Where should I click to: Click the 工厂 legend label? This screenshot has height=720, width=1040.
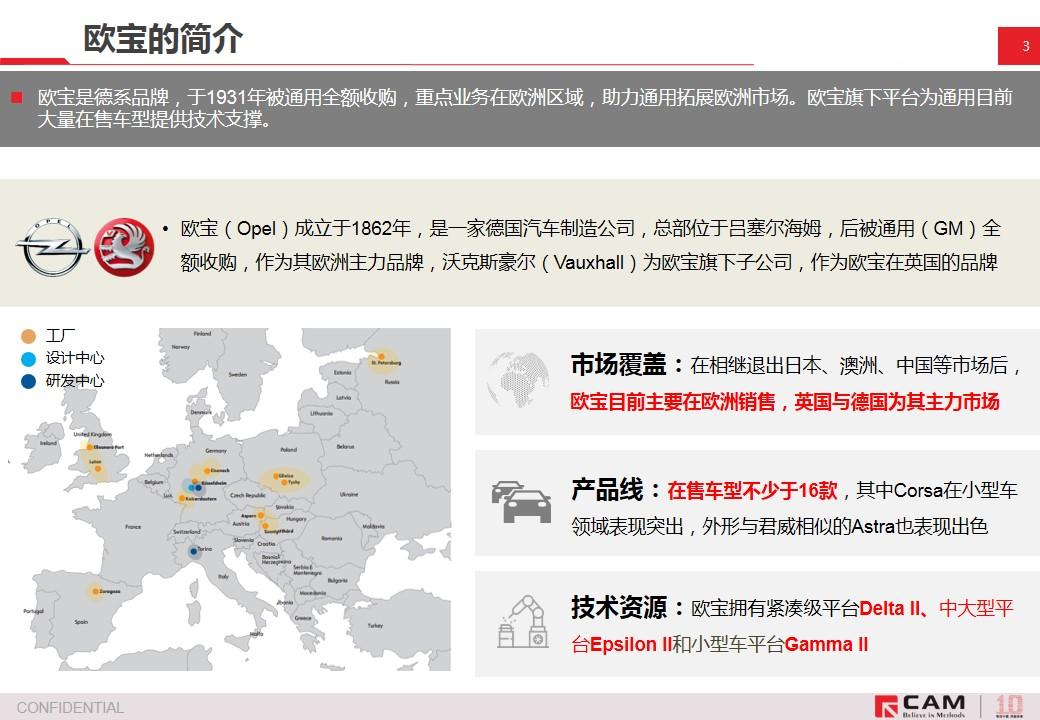[60, 335]
